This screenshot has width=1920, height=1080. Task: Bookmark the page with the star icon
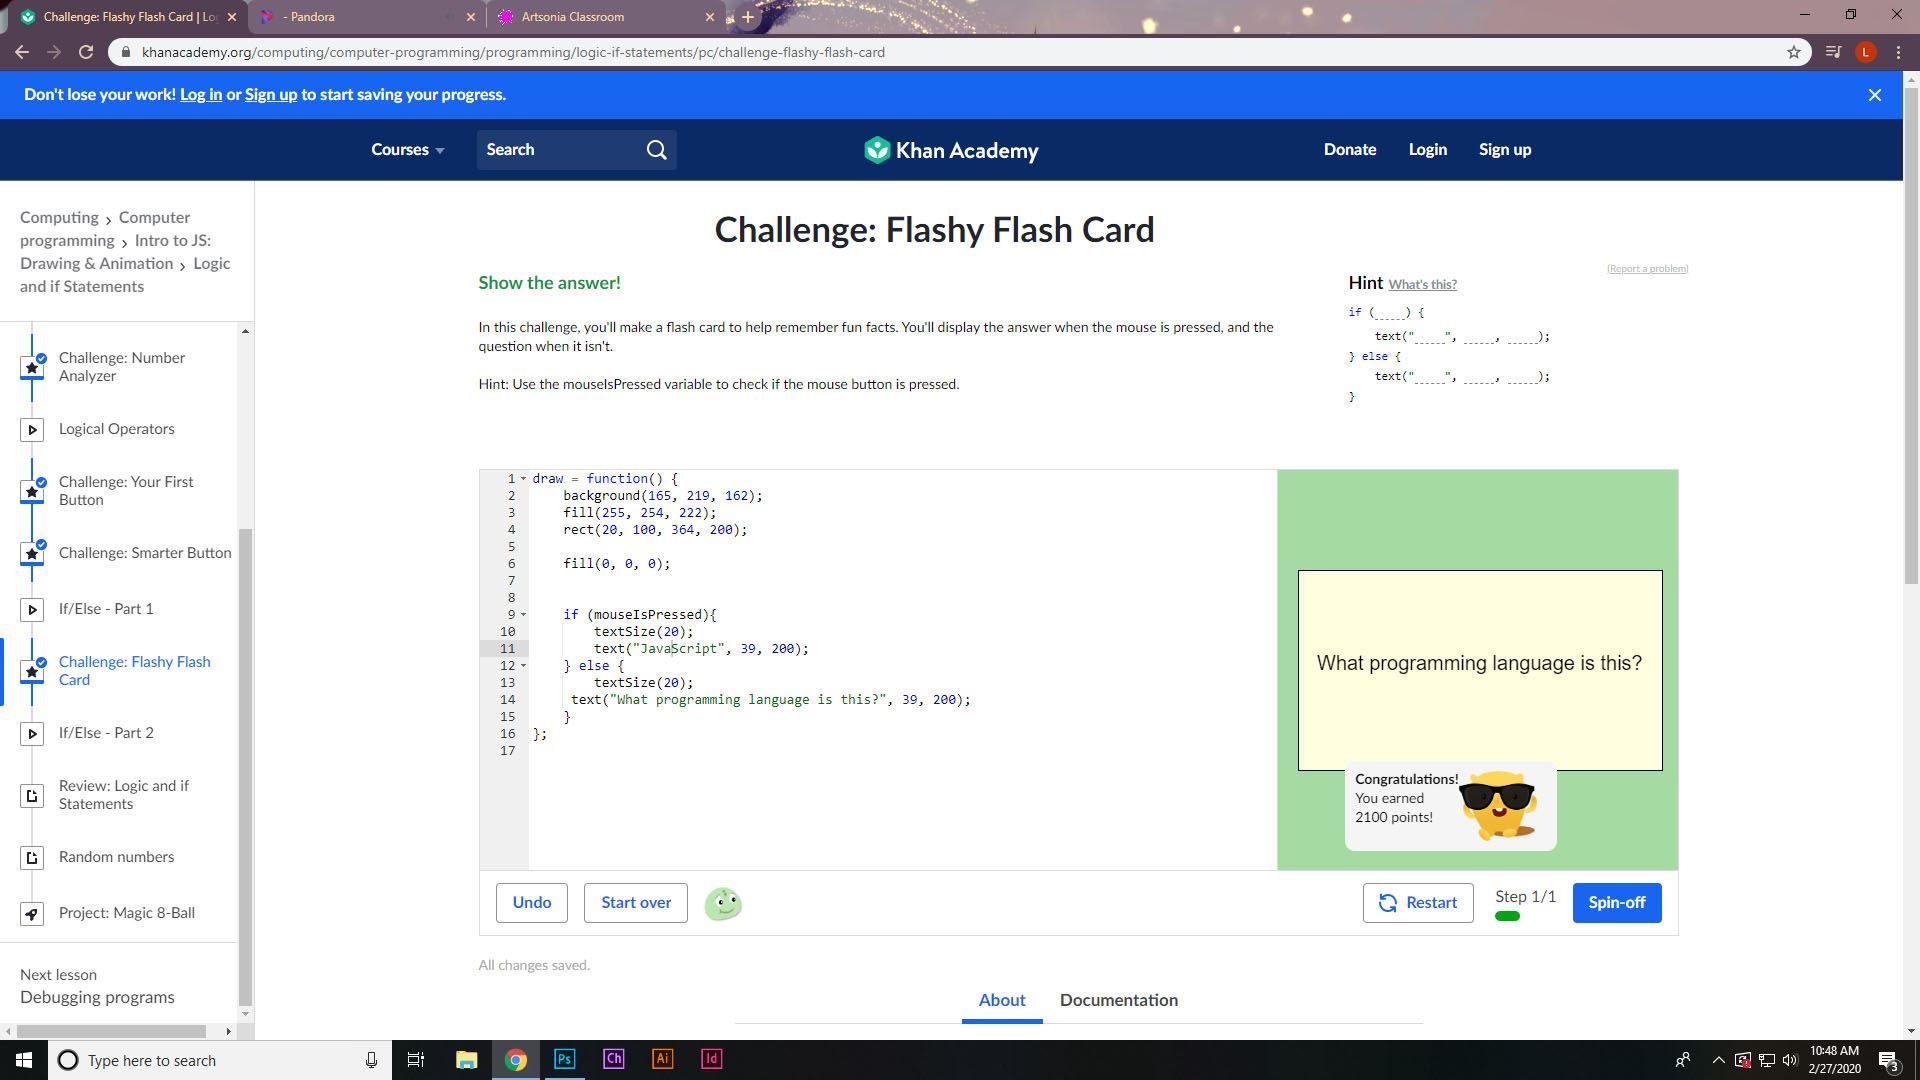point(1794,52)
